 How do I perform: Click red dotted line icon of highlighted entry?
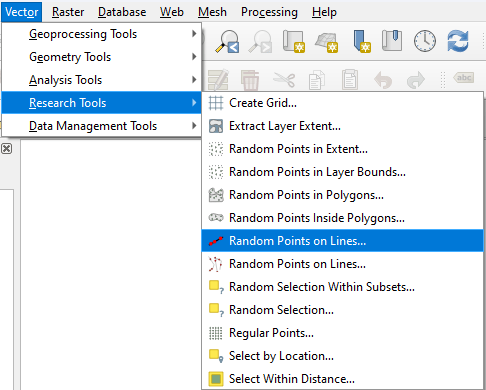click(x=216, y=241)
